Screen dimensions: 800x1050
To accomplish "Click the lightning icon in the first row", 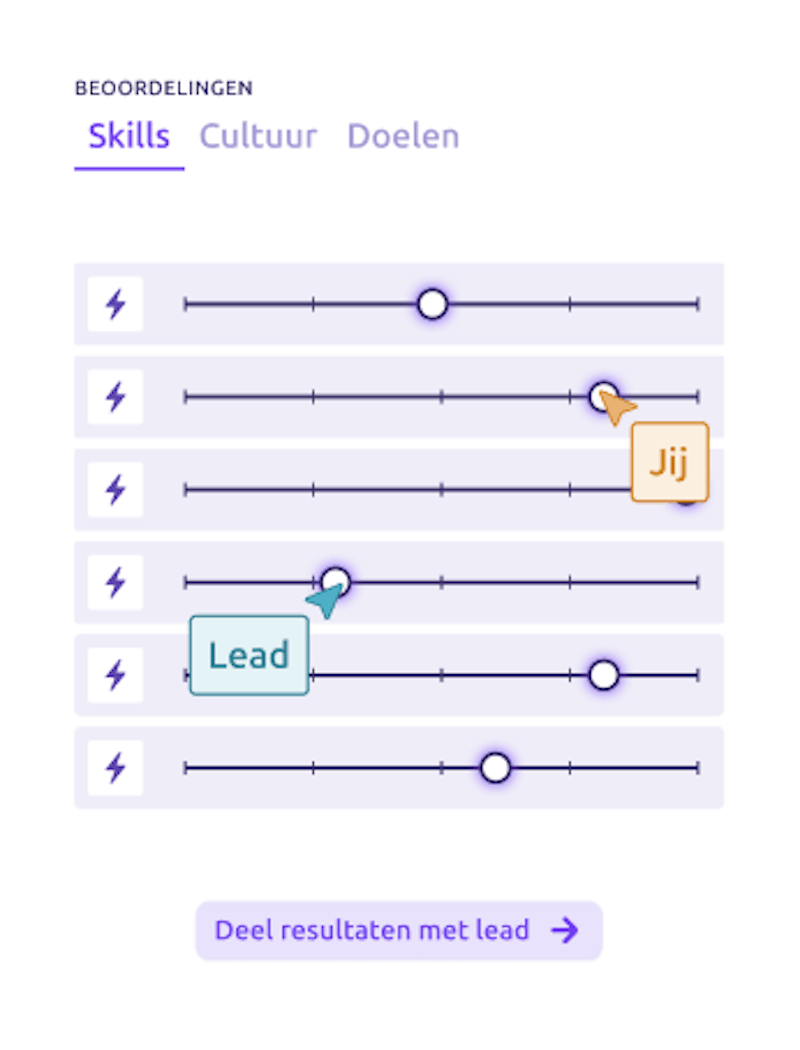I will pos(116,304).
